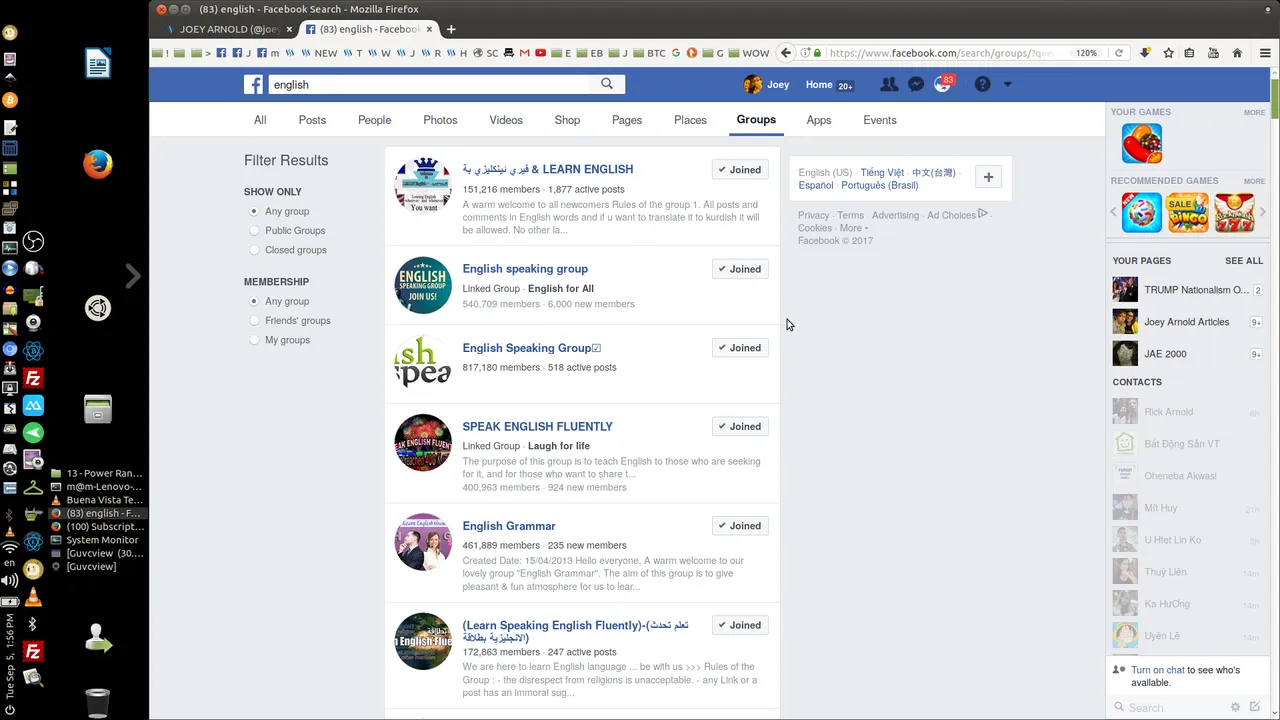
Task: Click the search magnifier icon
Action: coord(606,84)
